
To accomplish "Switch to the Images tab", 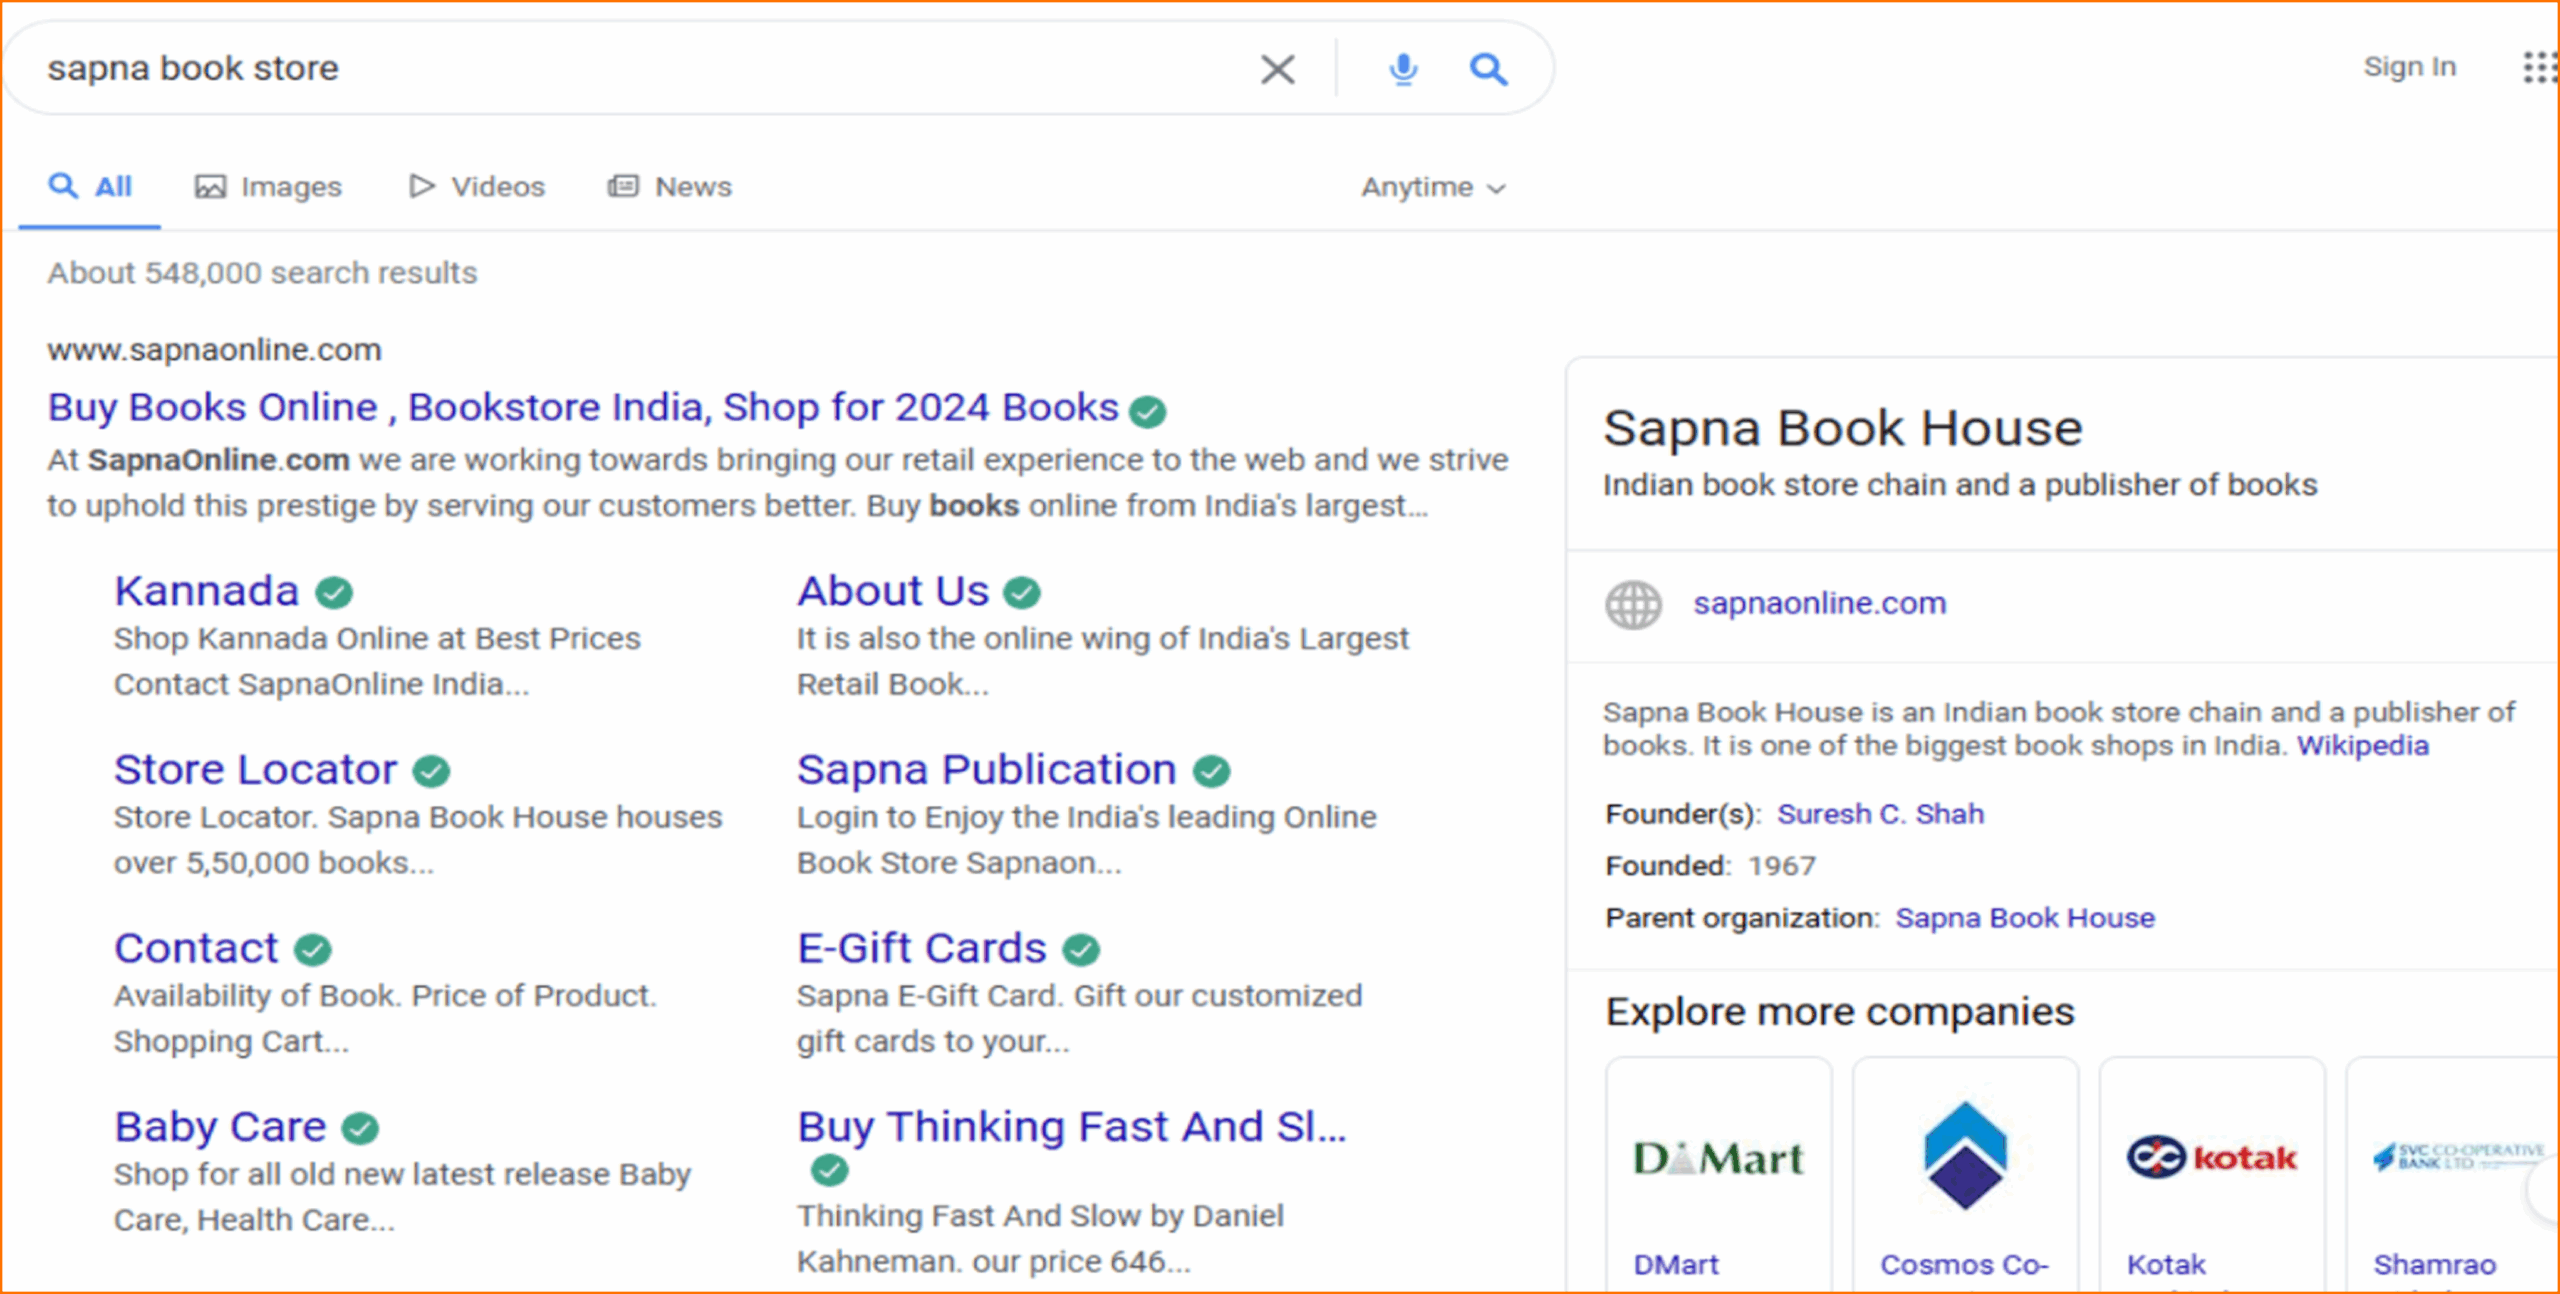I will coord(268,187).
